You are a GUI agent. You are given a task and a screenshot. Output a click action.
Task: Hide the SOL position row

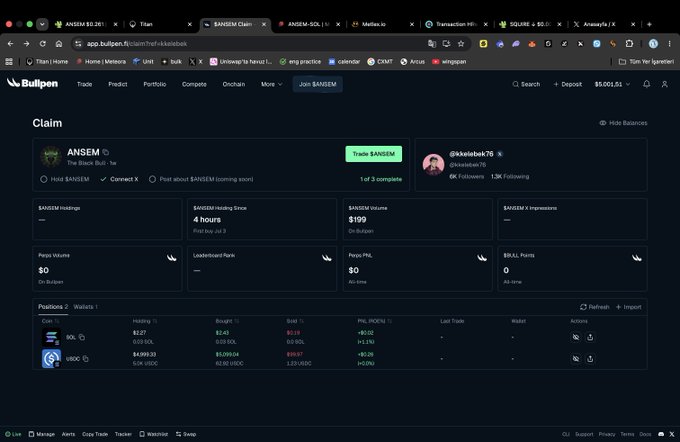(575, 337)
